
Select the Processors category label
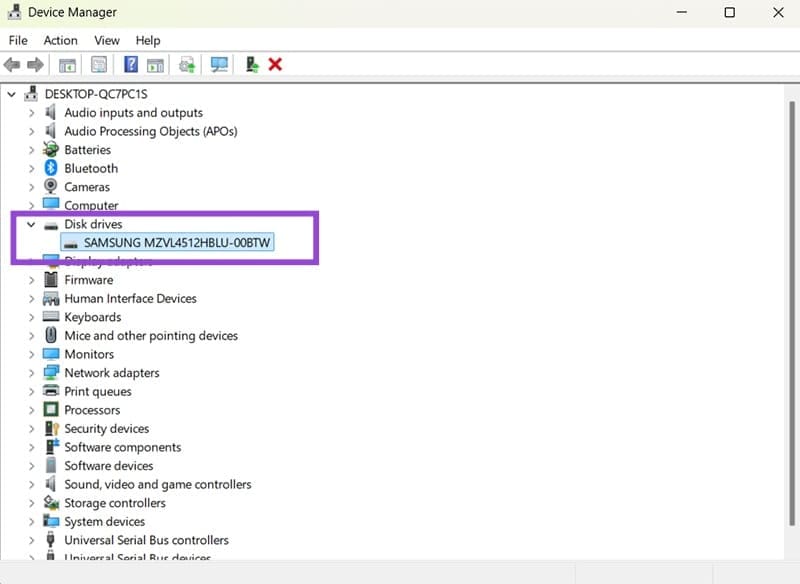point(92,410)
